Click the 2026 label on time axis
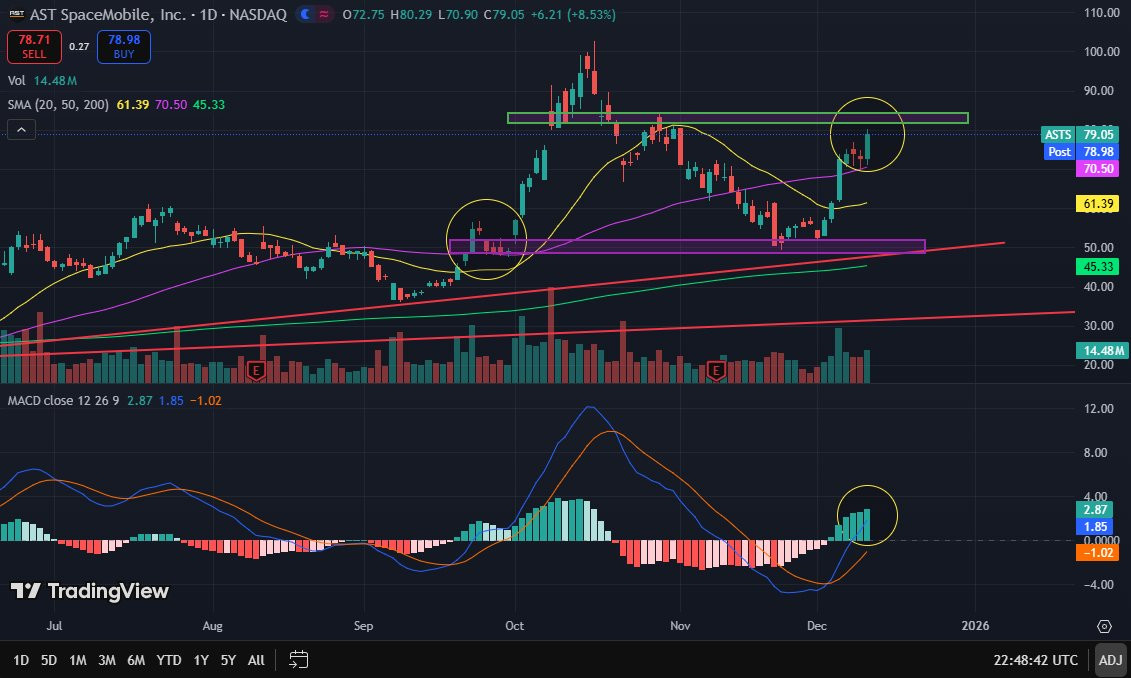The width and height of the screenshot is (1131, 678). coord(975,626)
